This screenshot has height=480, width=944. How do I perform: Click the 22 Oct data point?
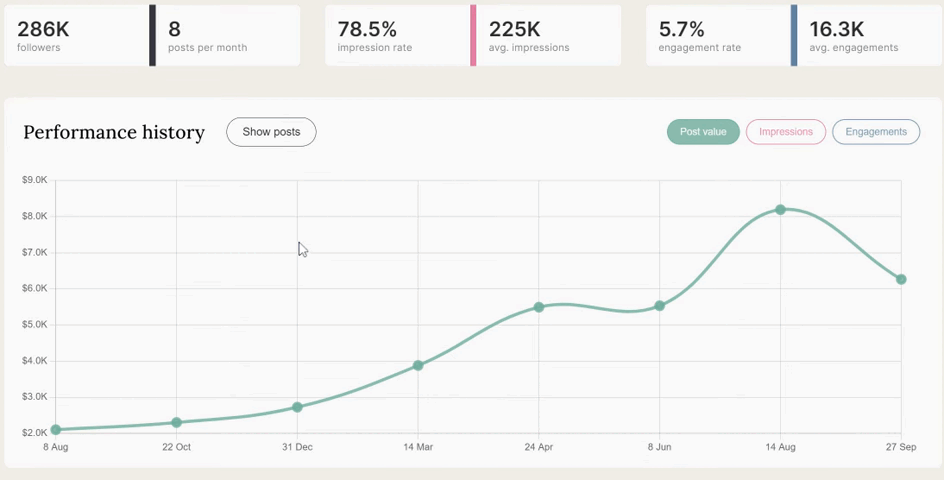pyautogui.click(x=177, y=423)
